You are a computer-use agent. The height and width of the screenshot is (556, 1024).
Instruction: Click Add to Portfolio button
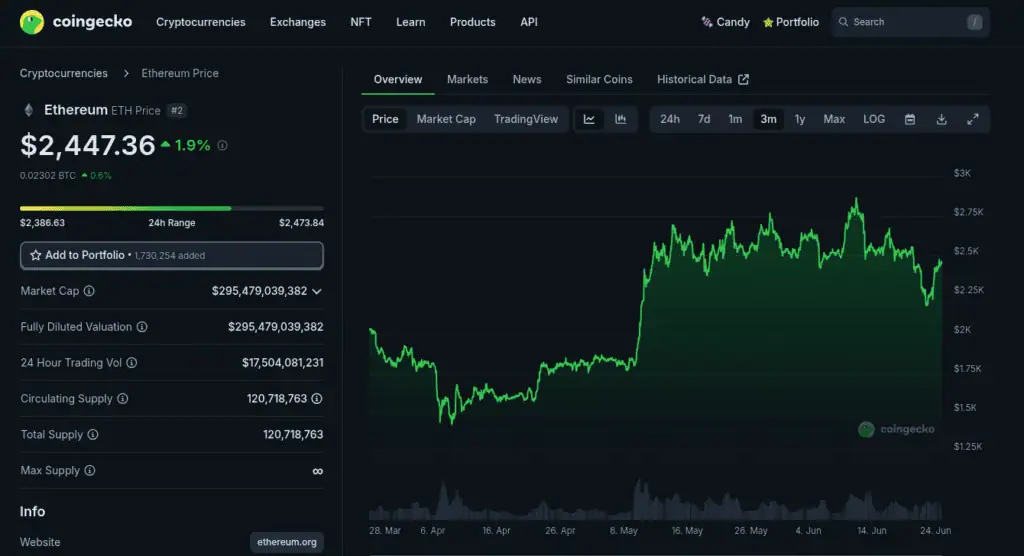coord(172,255)
